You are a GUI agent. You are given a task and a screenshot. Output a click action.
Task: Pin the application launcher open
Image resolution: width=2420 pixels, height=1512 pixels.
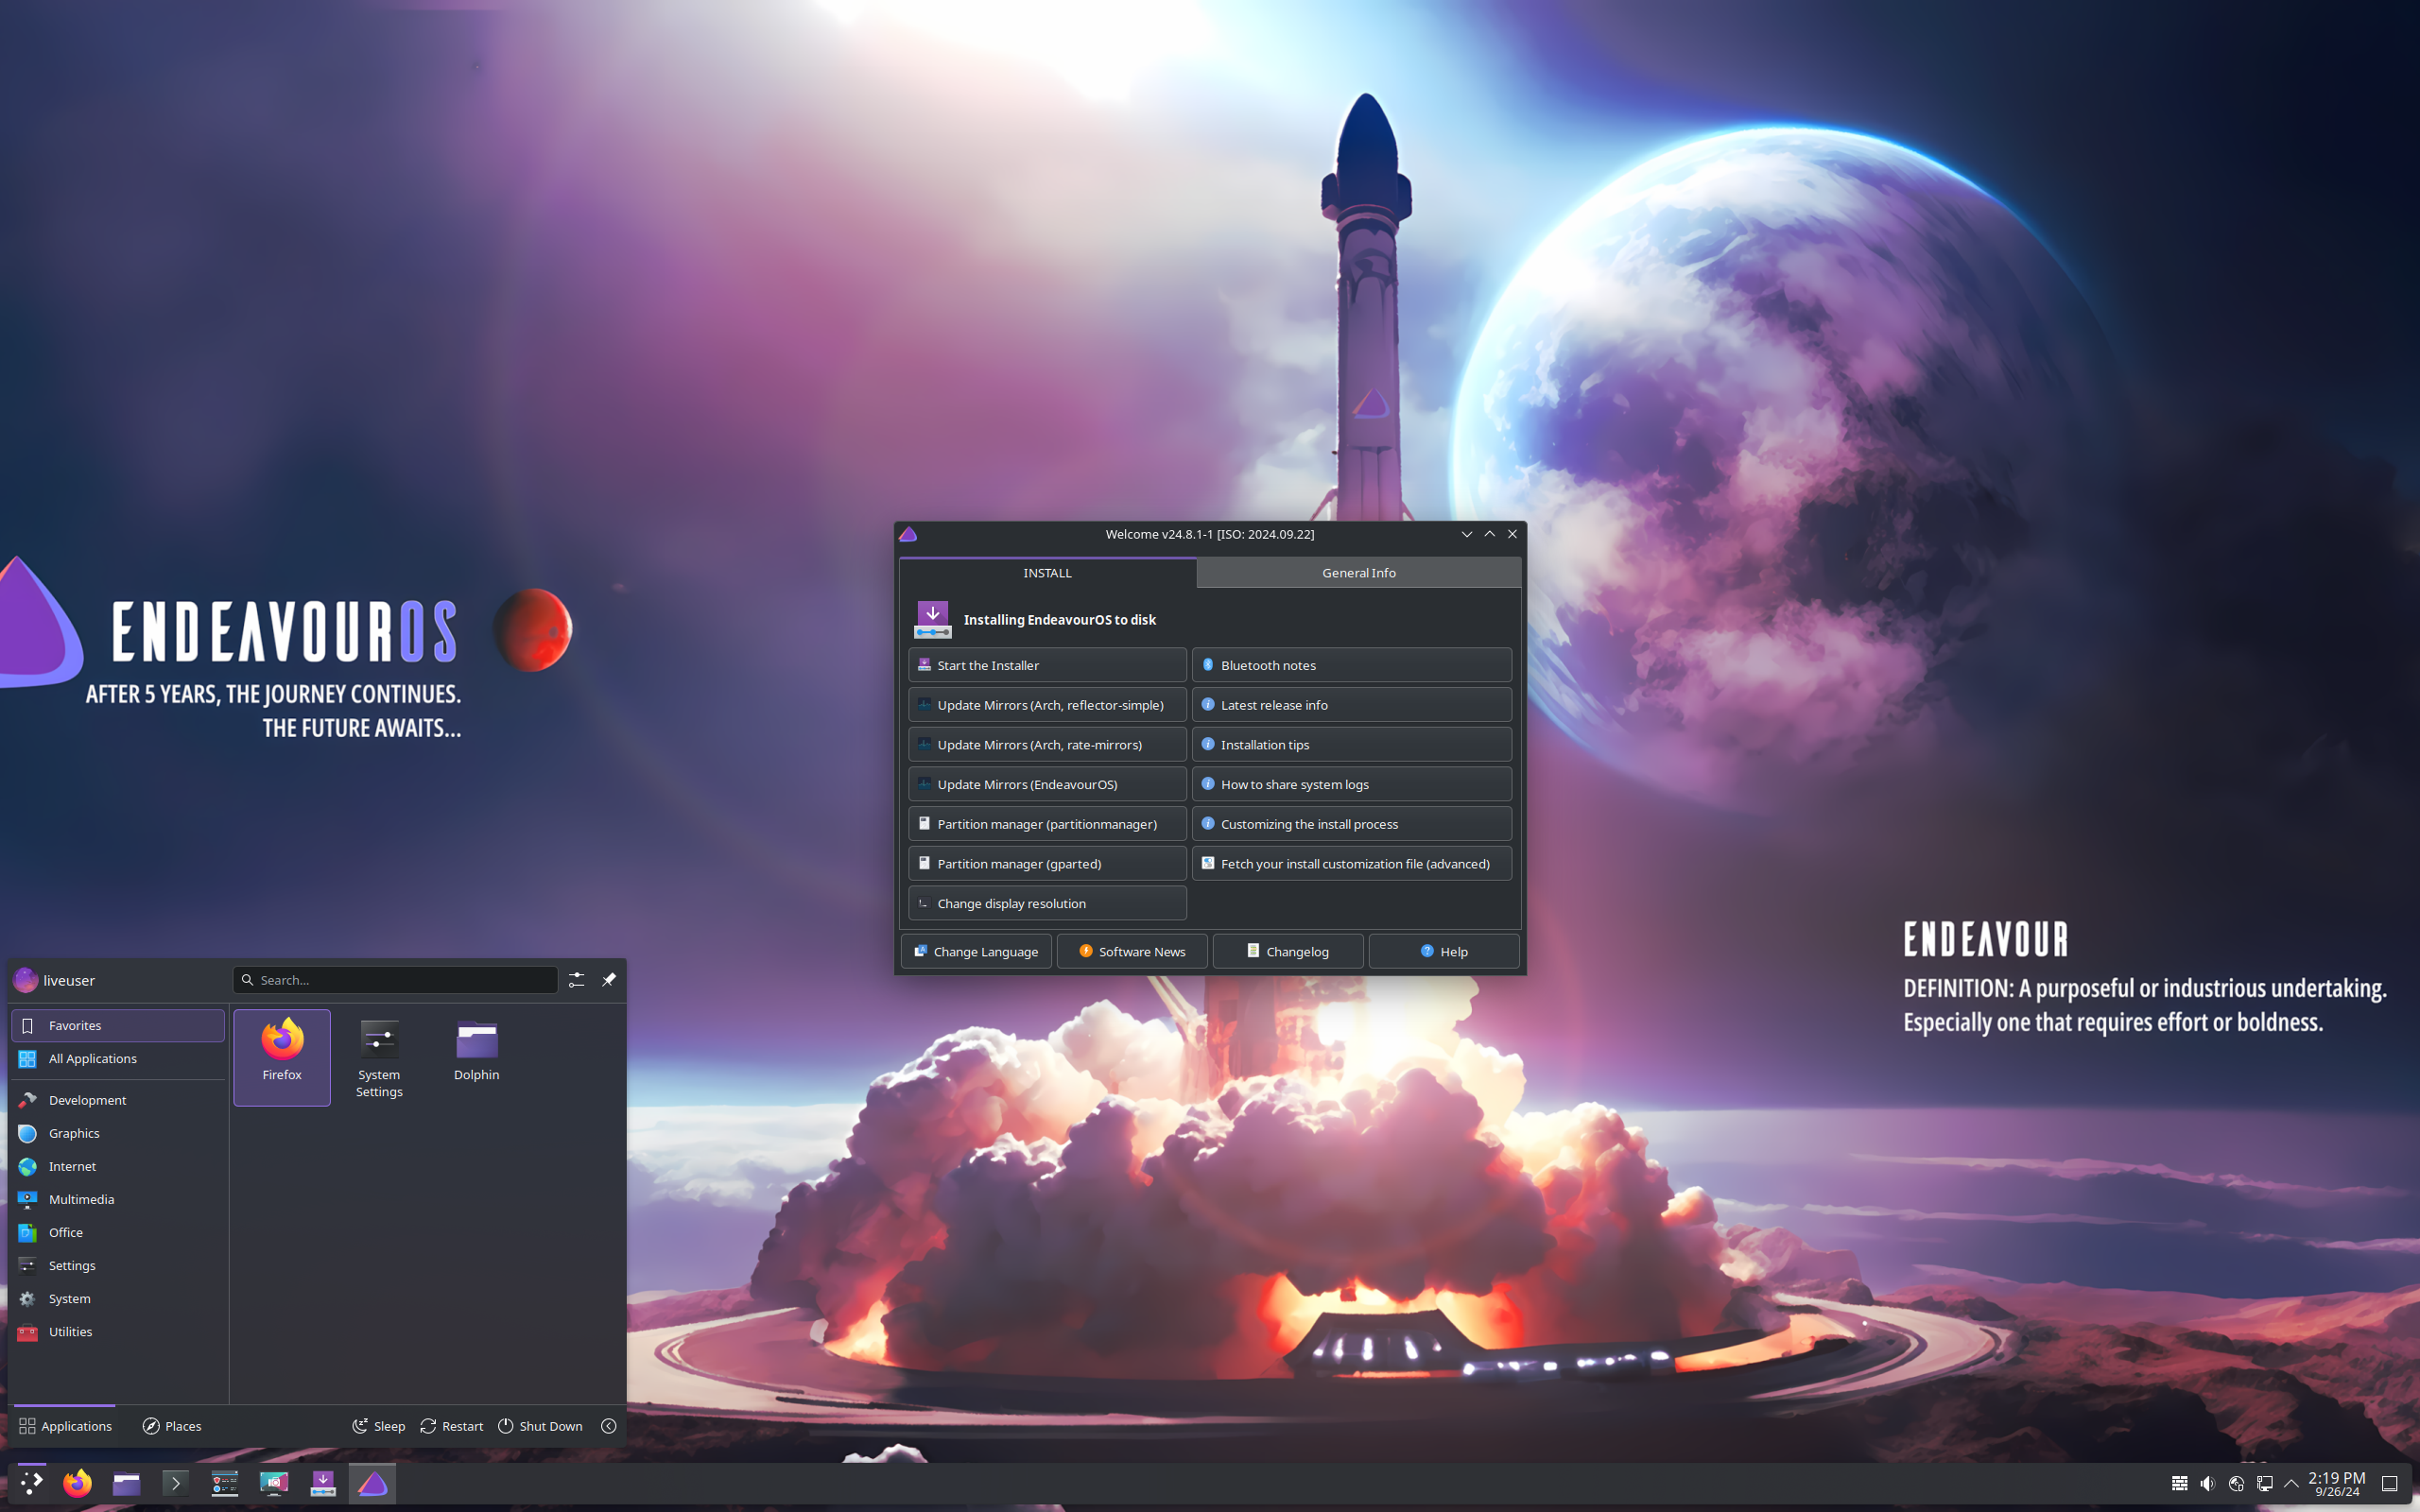tap(609, 980)
